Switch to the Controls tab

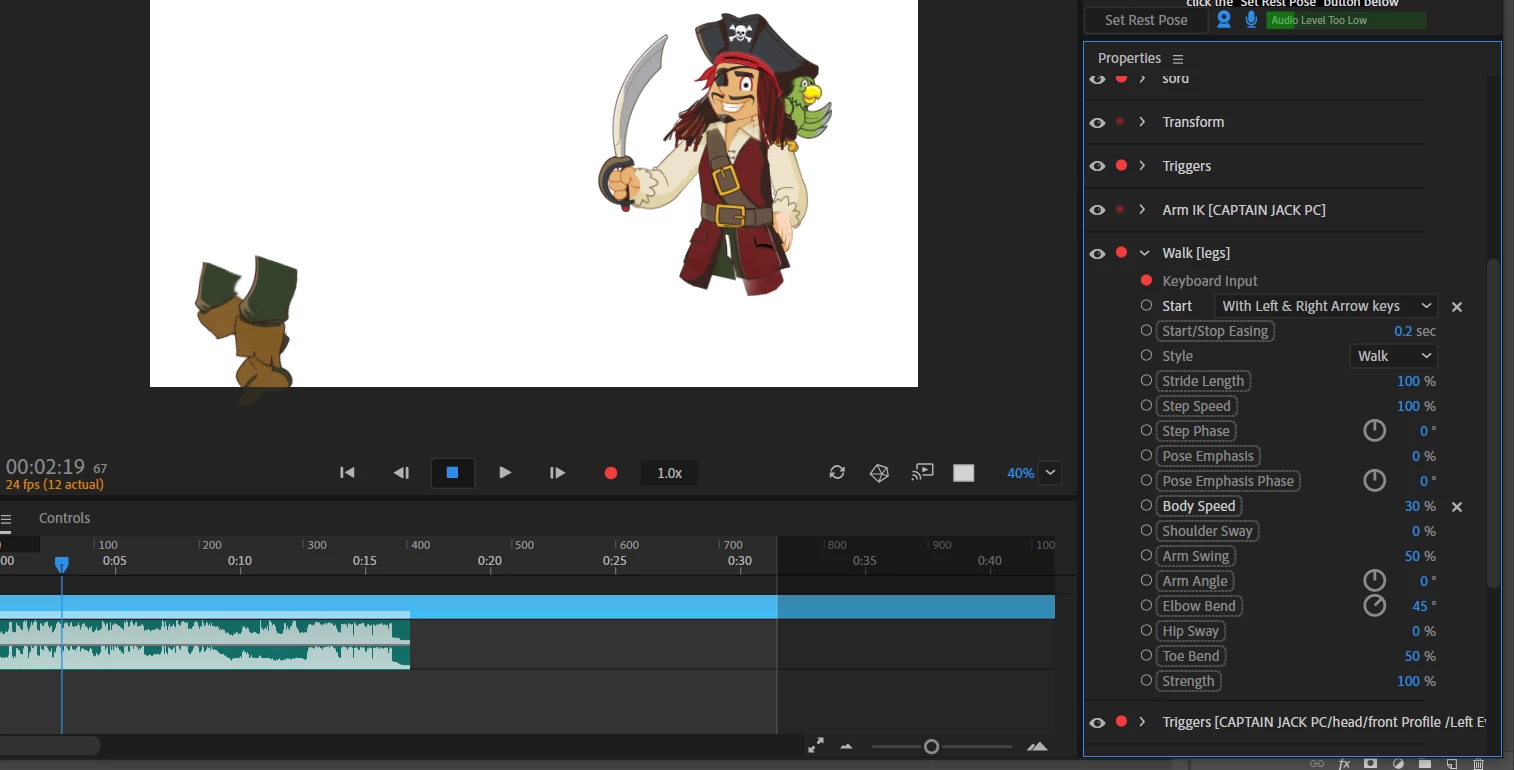point(64,518)
